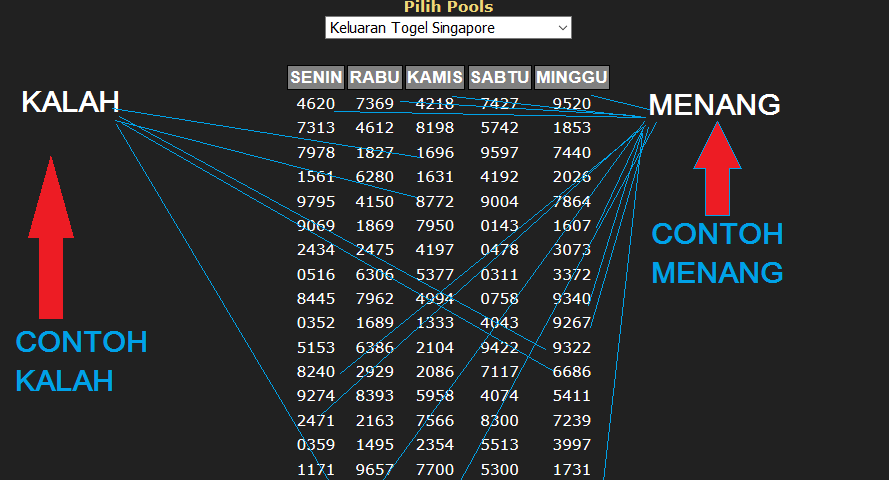Click the SENIN column header
The width and height of the screenshot is (889, 480).
(x=316, y=77)
